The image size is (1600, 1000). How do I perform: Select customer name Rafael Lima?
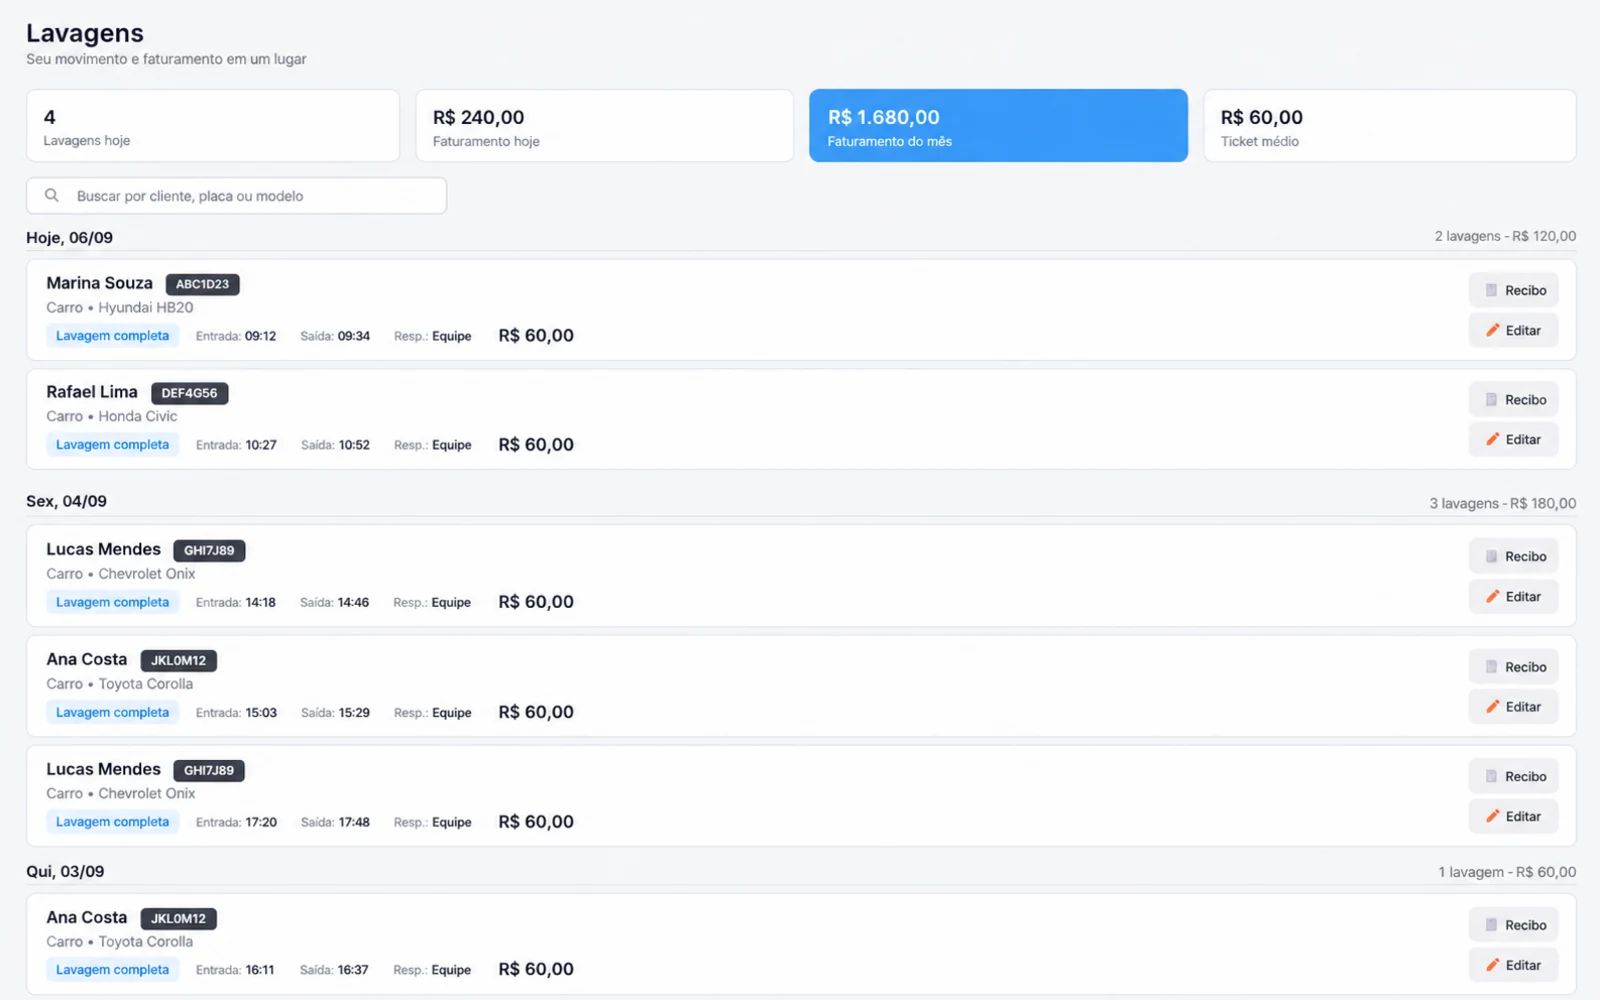[92, 392]
